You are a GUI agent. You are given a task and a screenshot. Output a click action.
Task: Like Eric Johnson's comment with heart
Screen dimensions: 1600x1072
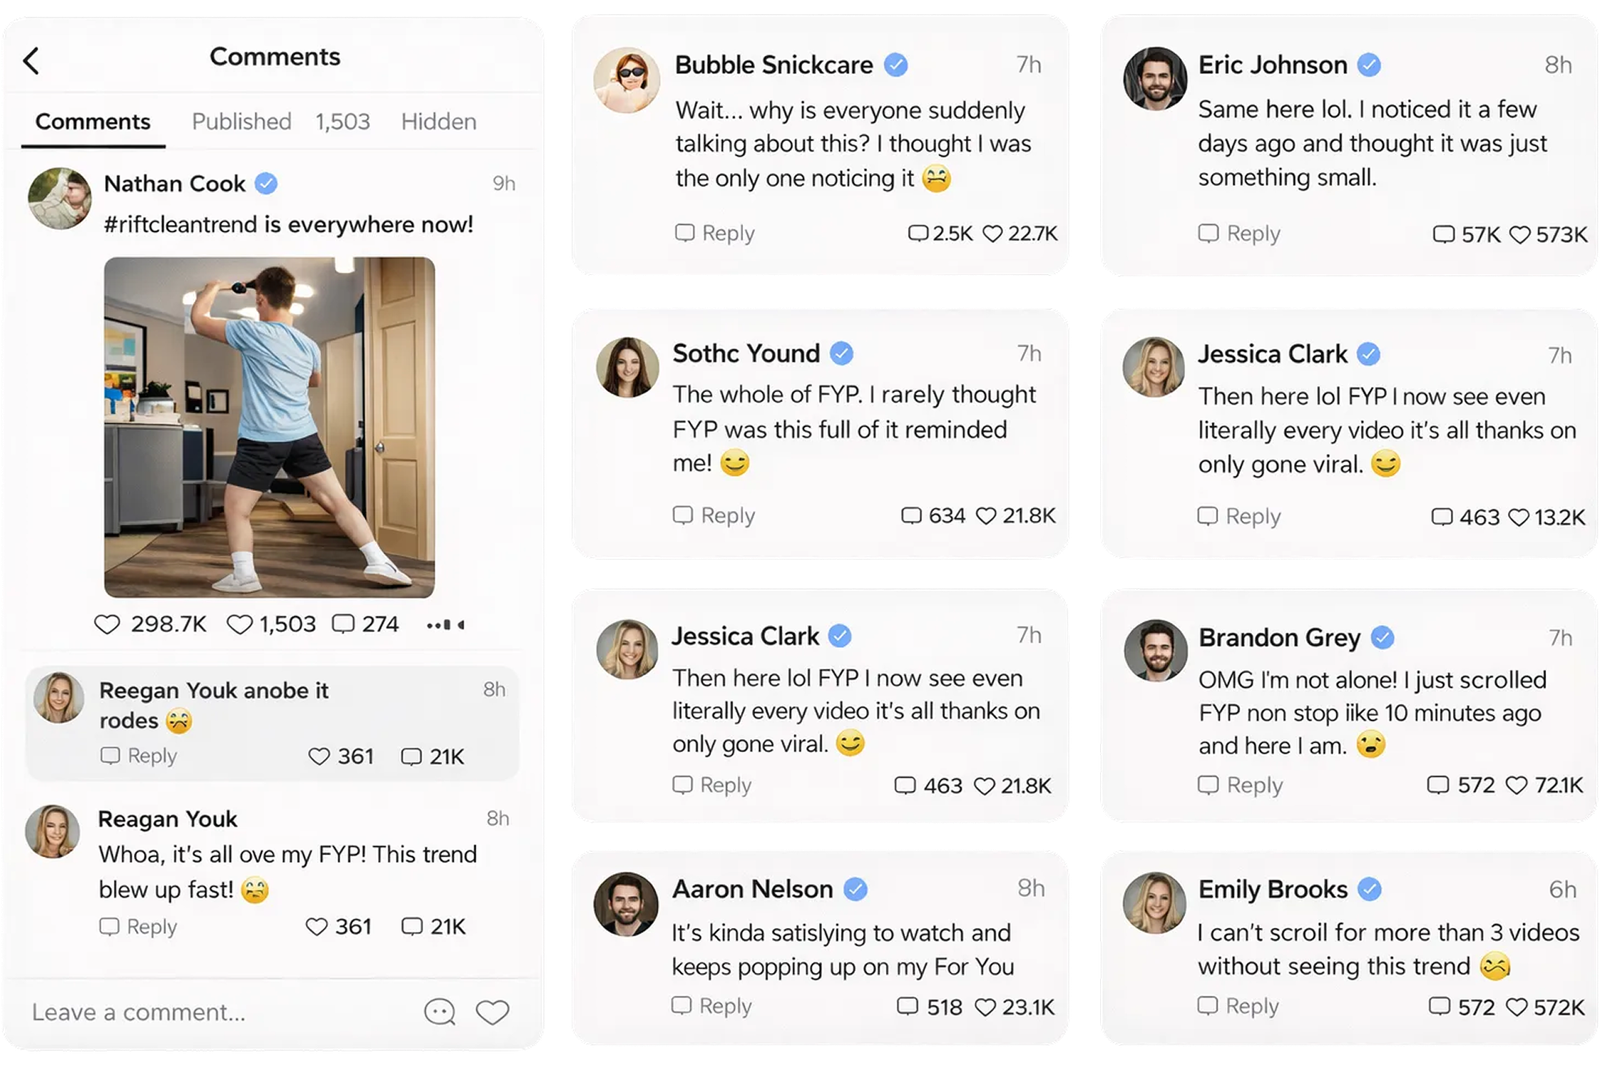(1520, 235)
